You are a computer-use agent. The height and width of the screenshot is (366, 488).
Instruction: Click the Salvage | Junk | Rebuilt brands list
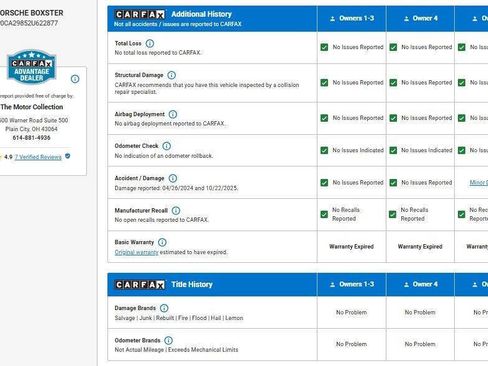click(179, 318)
